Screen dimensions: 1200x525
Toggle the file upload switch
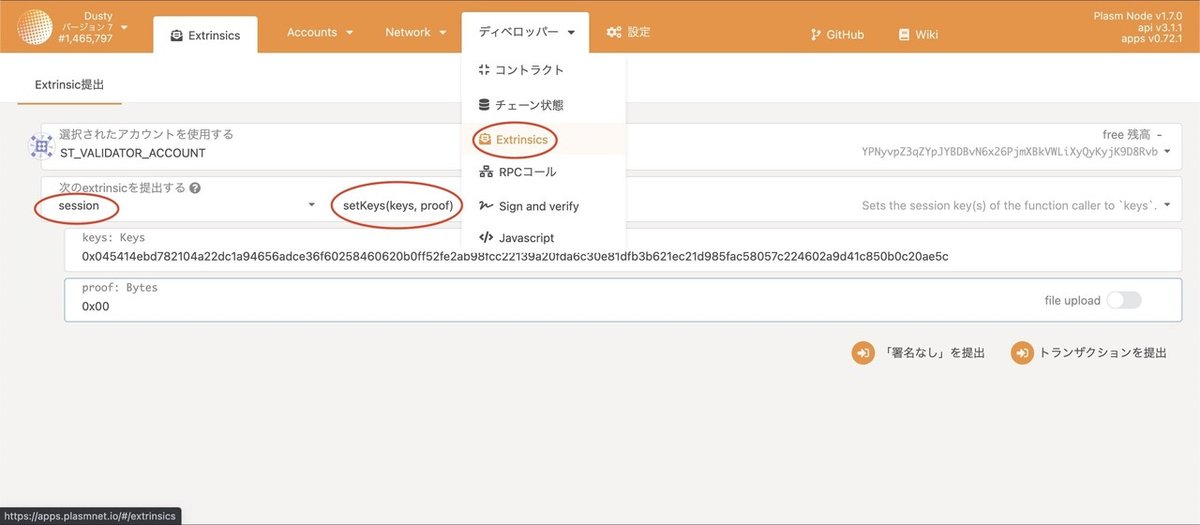click(x=1124, y=300)
